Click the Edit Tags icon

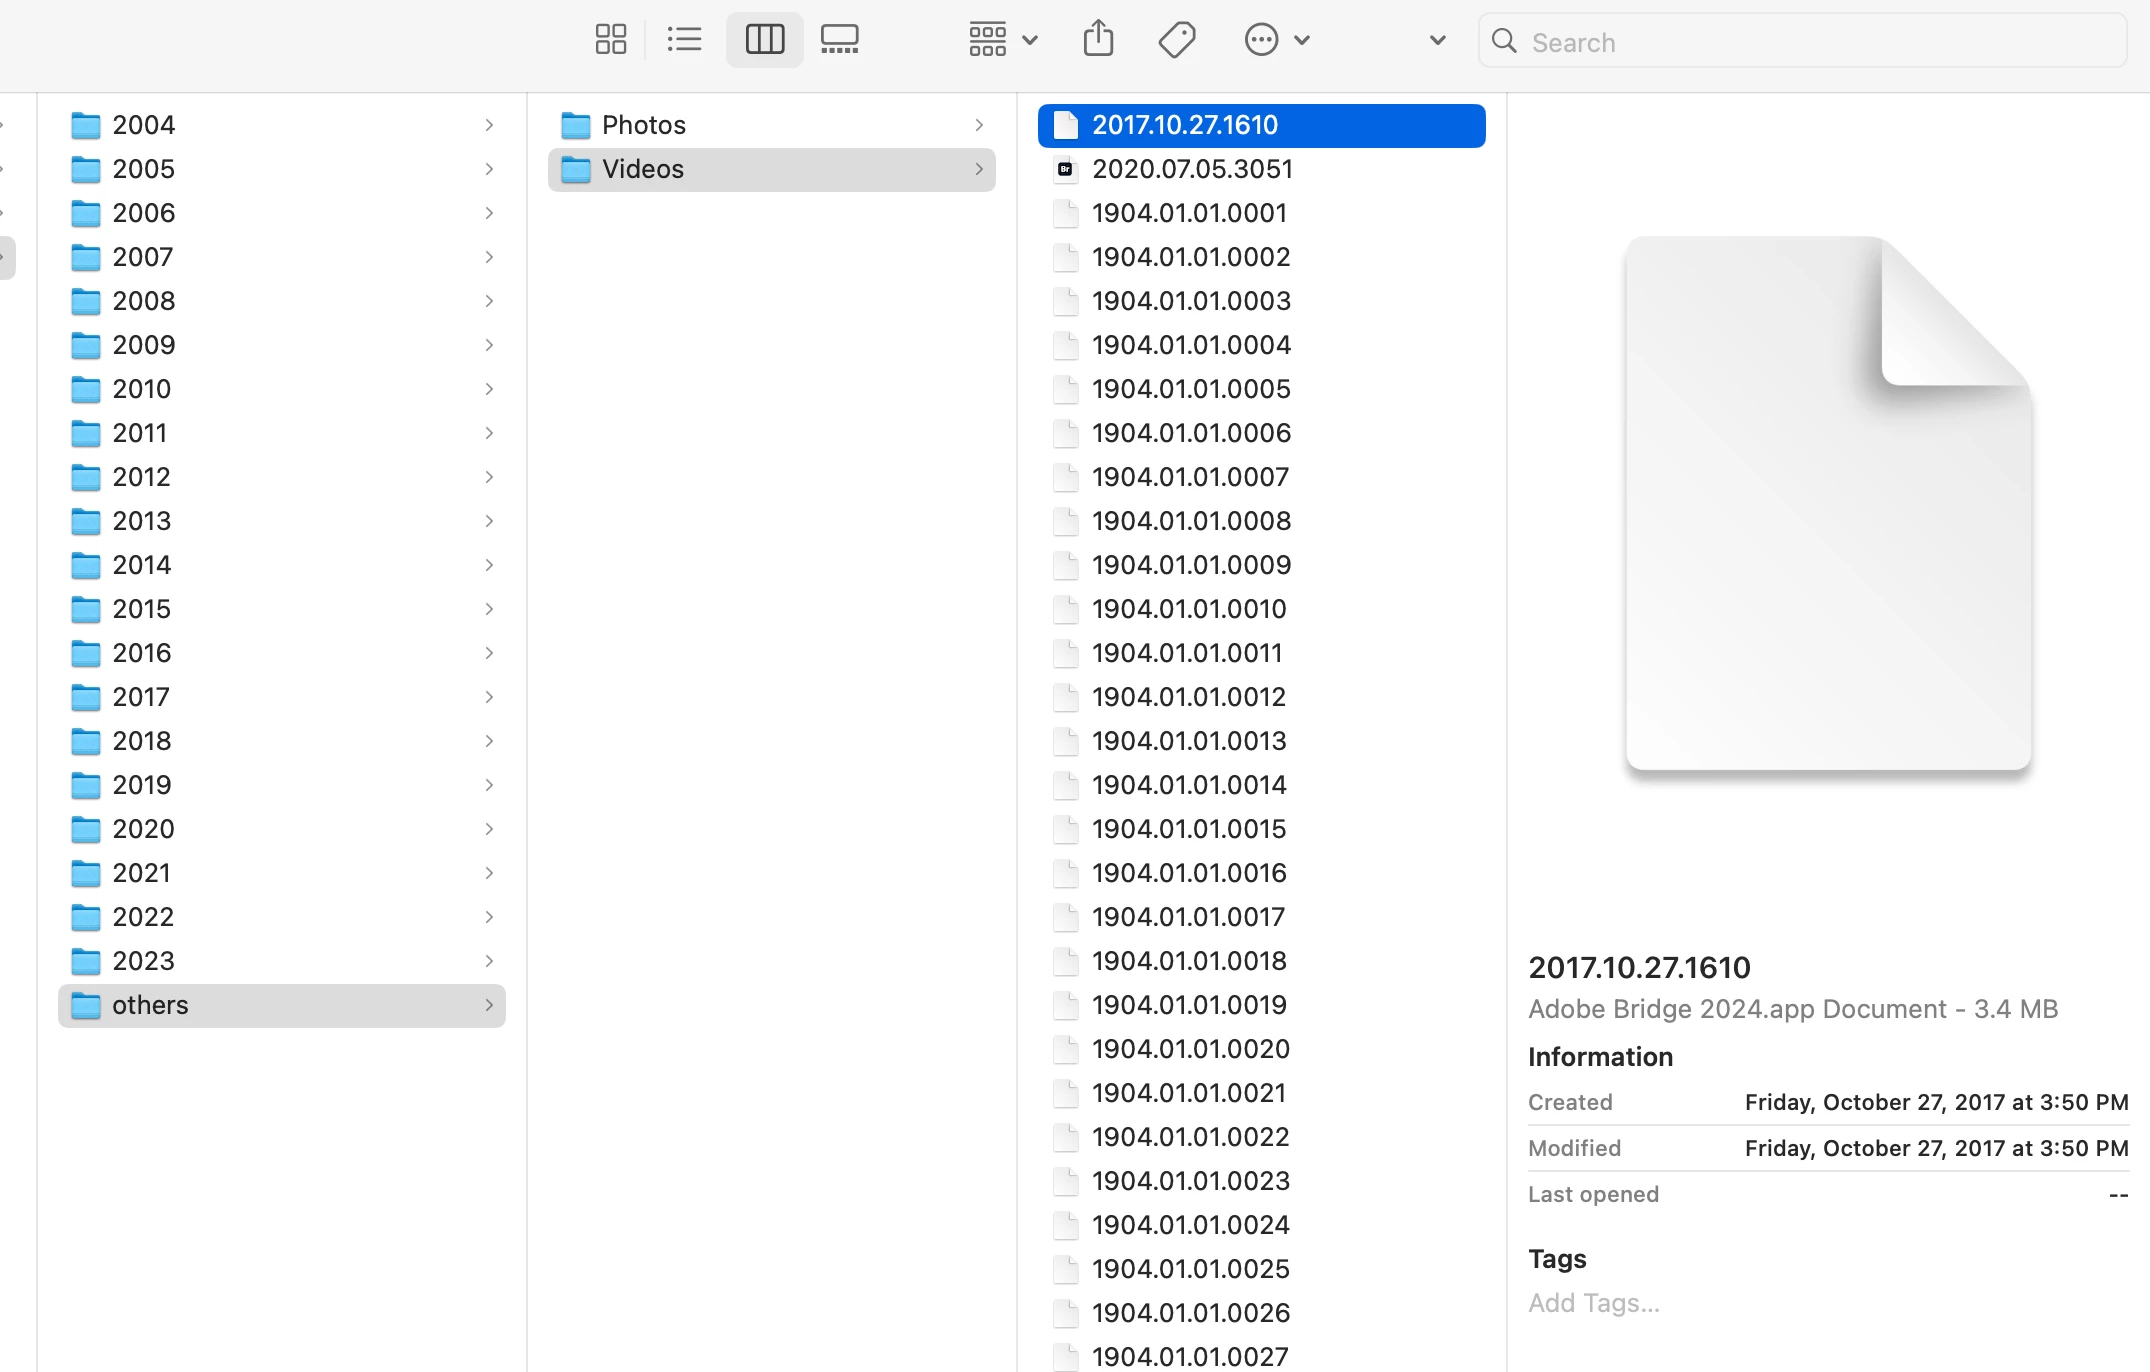pos(1177,40)
